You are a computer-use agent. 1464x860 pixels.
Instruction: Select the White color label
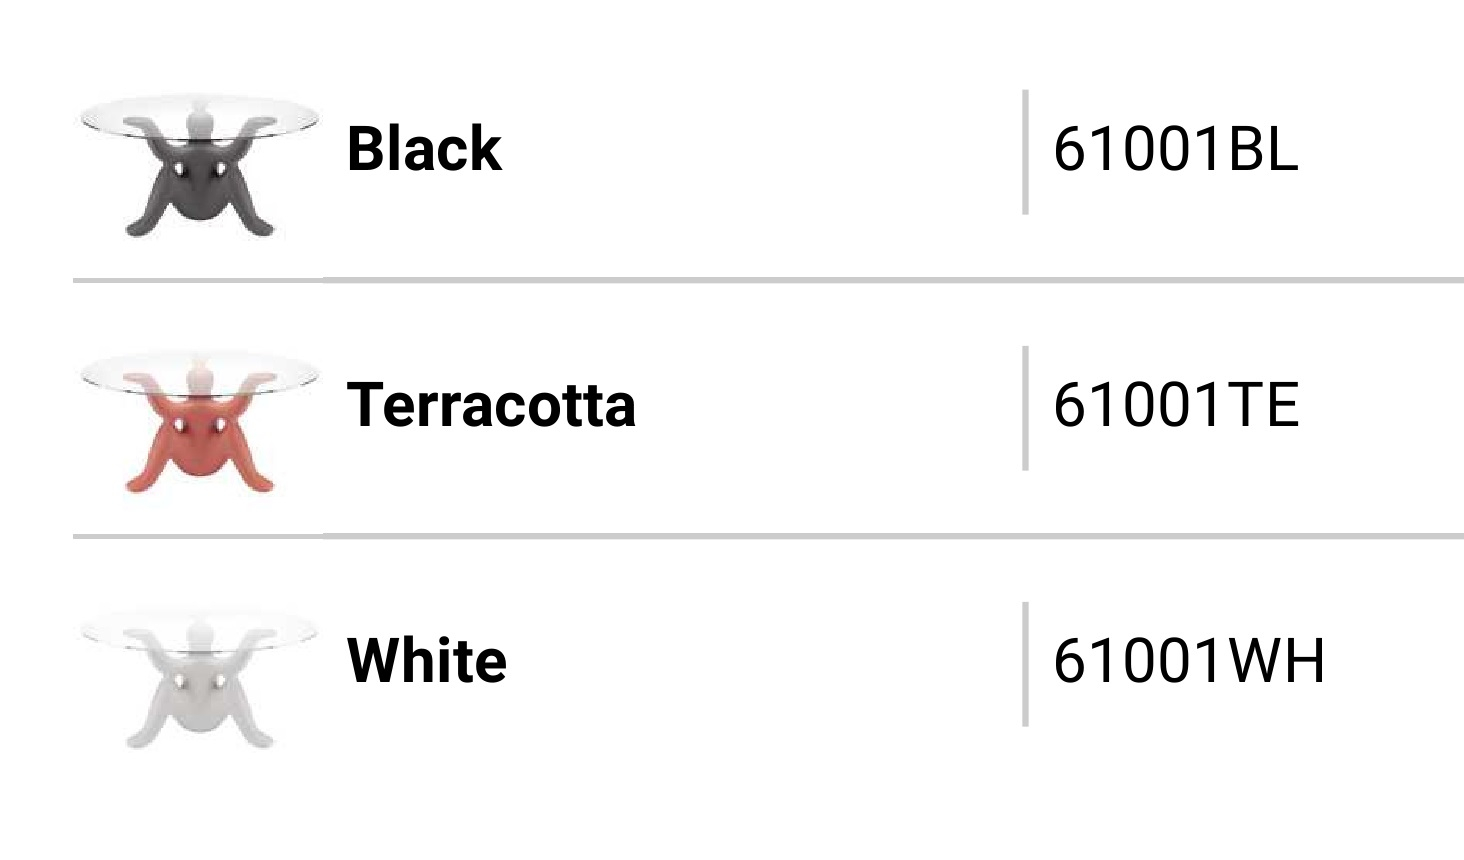point(427,661)
